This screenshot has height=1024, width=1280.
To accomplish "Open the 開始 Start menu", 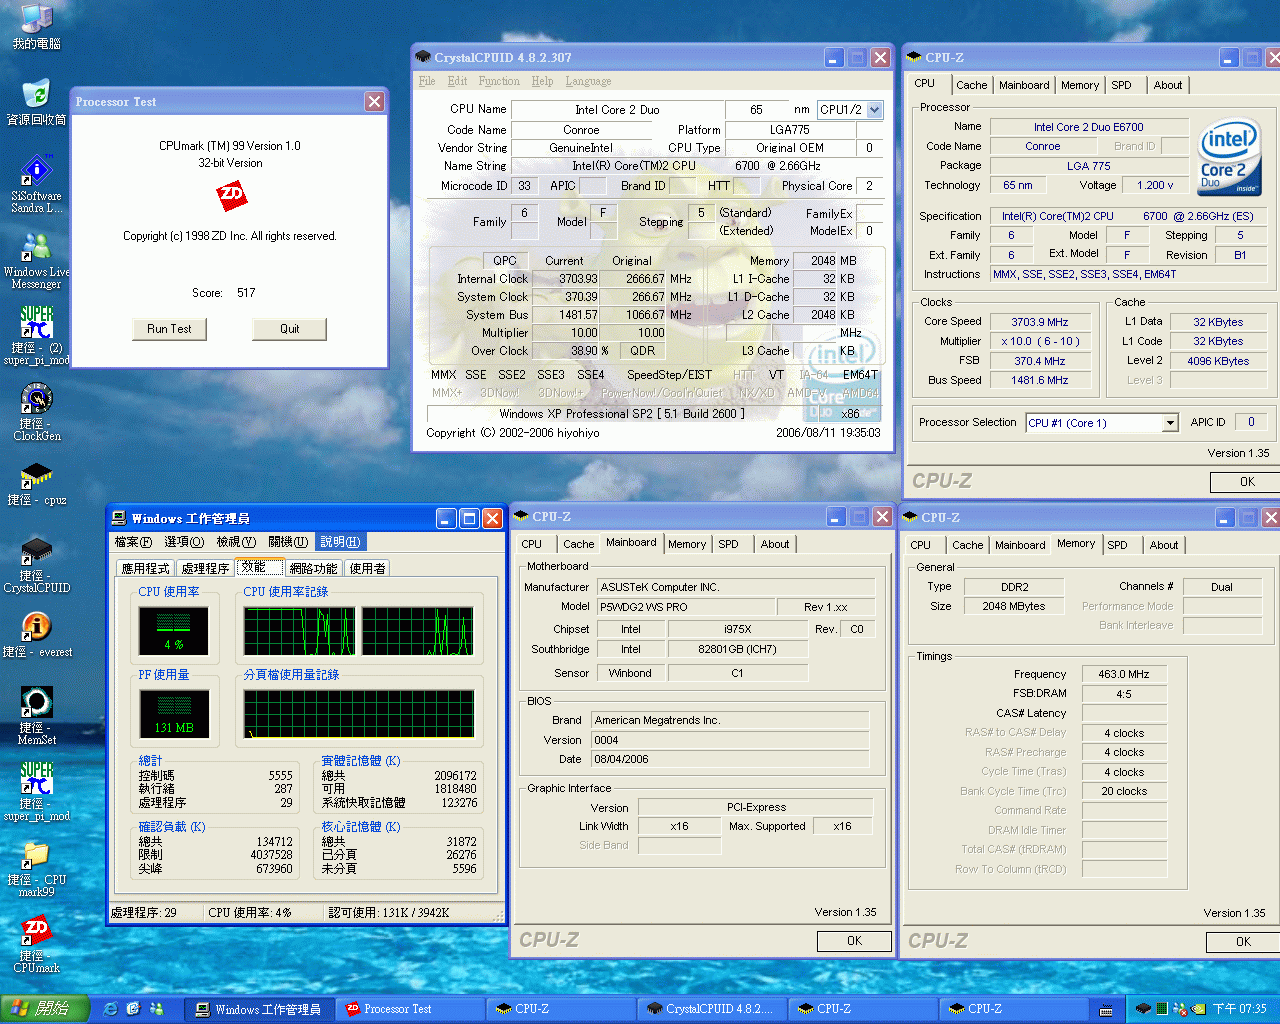I will click(45, 1009).
